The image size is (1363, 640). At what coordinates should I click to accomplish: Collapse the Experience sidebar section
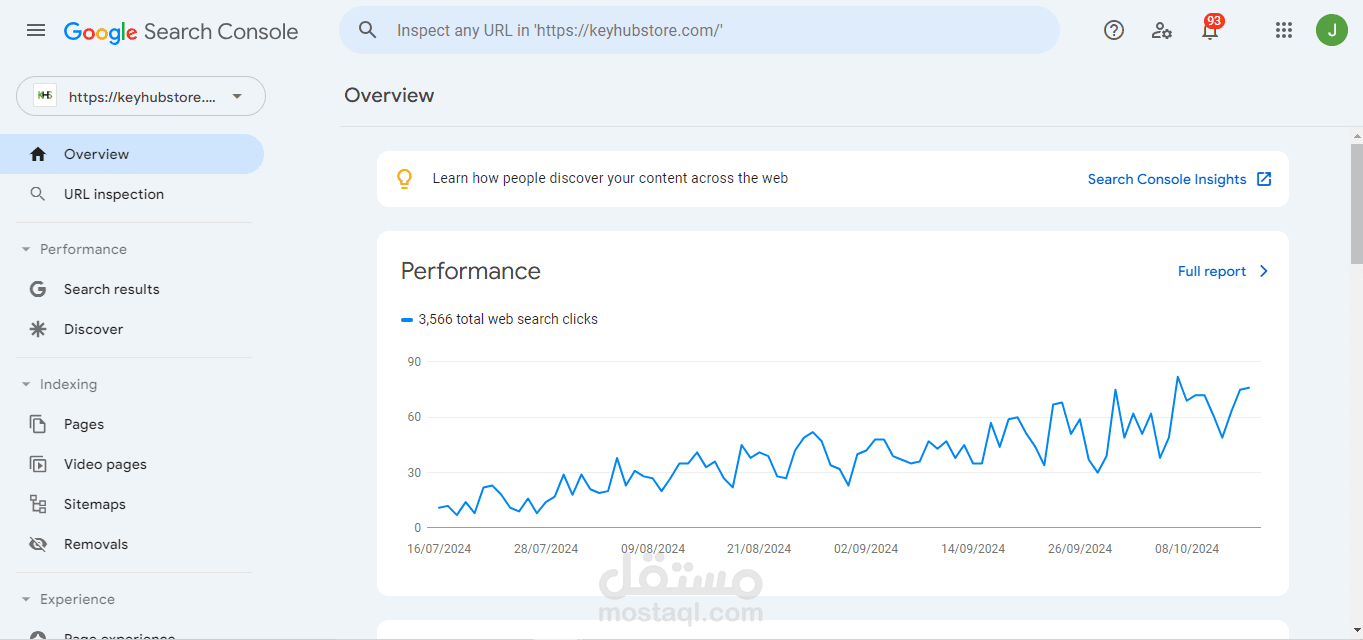(x=26, y=599)
